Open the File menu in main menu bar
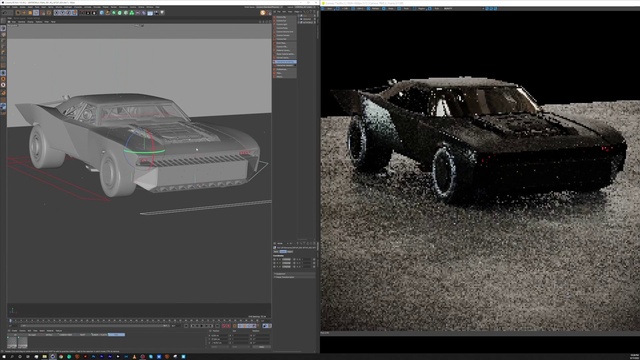Image resolution: width=640 pixels, height=360 pixels. pos(3,7)
